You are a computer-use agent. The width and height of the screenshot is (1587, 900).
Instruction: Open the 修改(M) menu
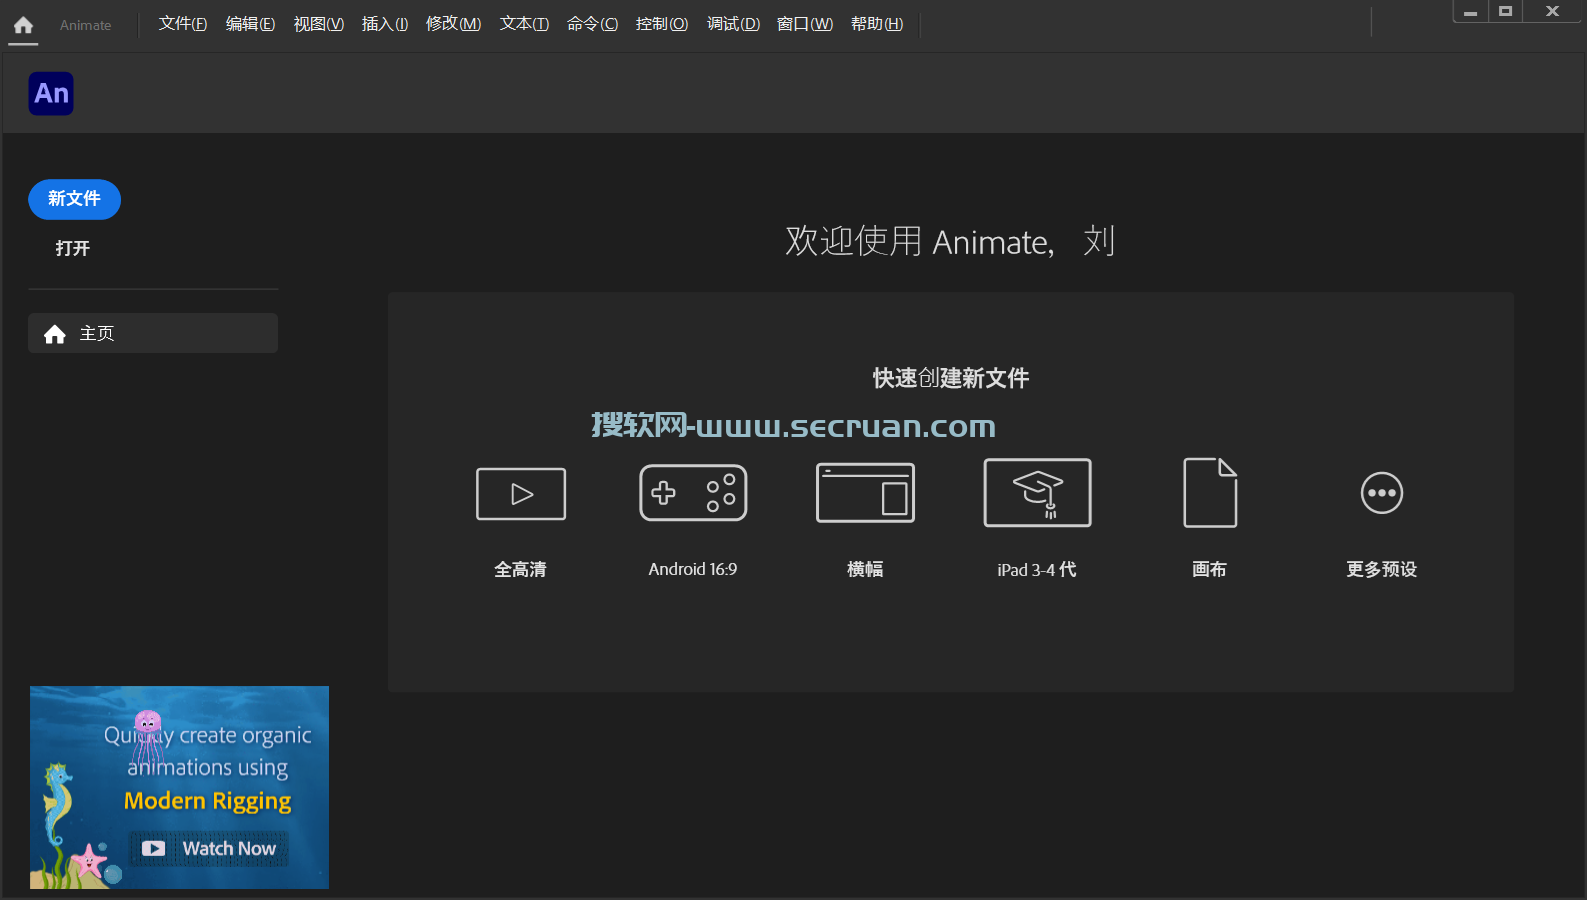[x=453, y=24]
